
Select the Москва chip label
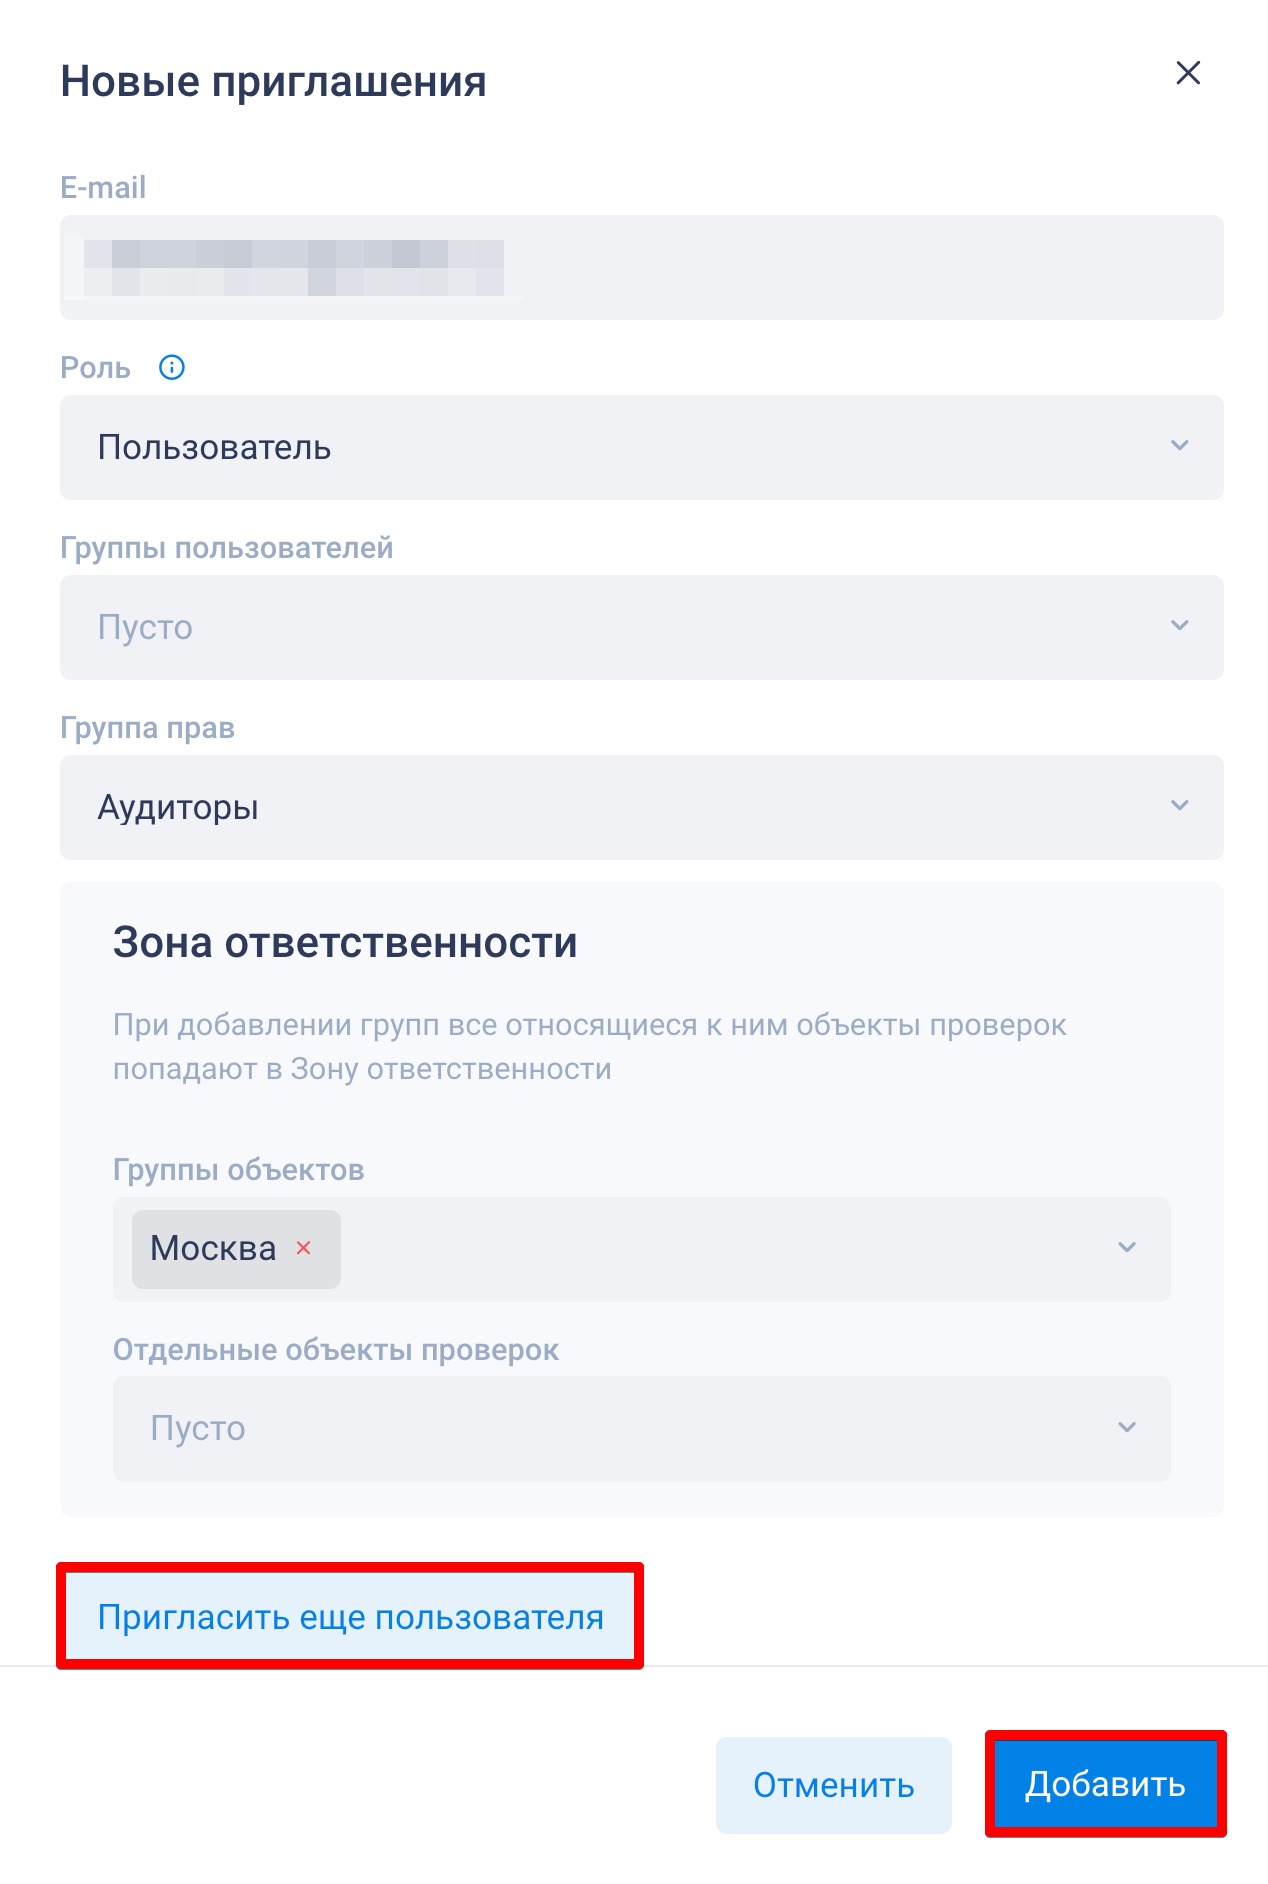[x=213, y=1249]
